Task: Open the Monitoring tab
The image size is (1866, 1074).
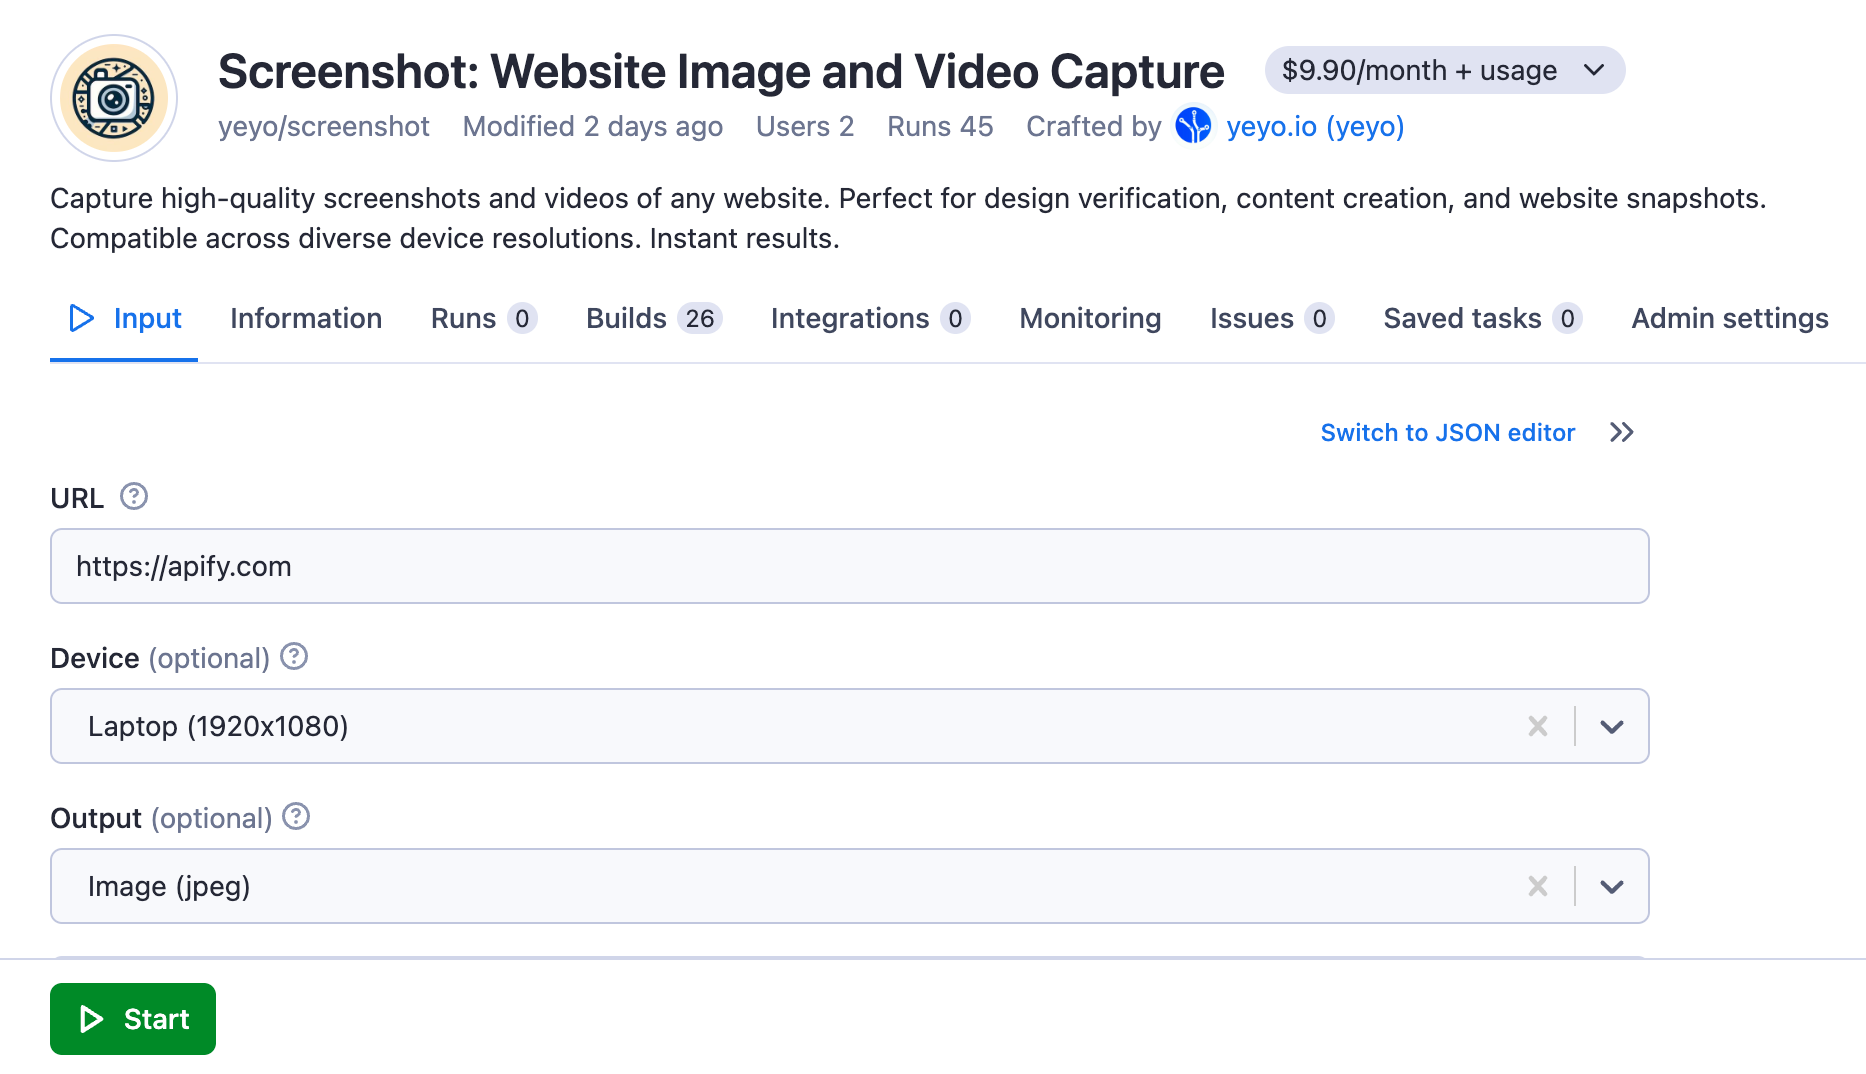Action: point(1089,318)
